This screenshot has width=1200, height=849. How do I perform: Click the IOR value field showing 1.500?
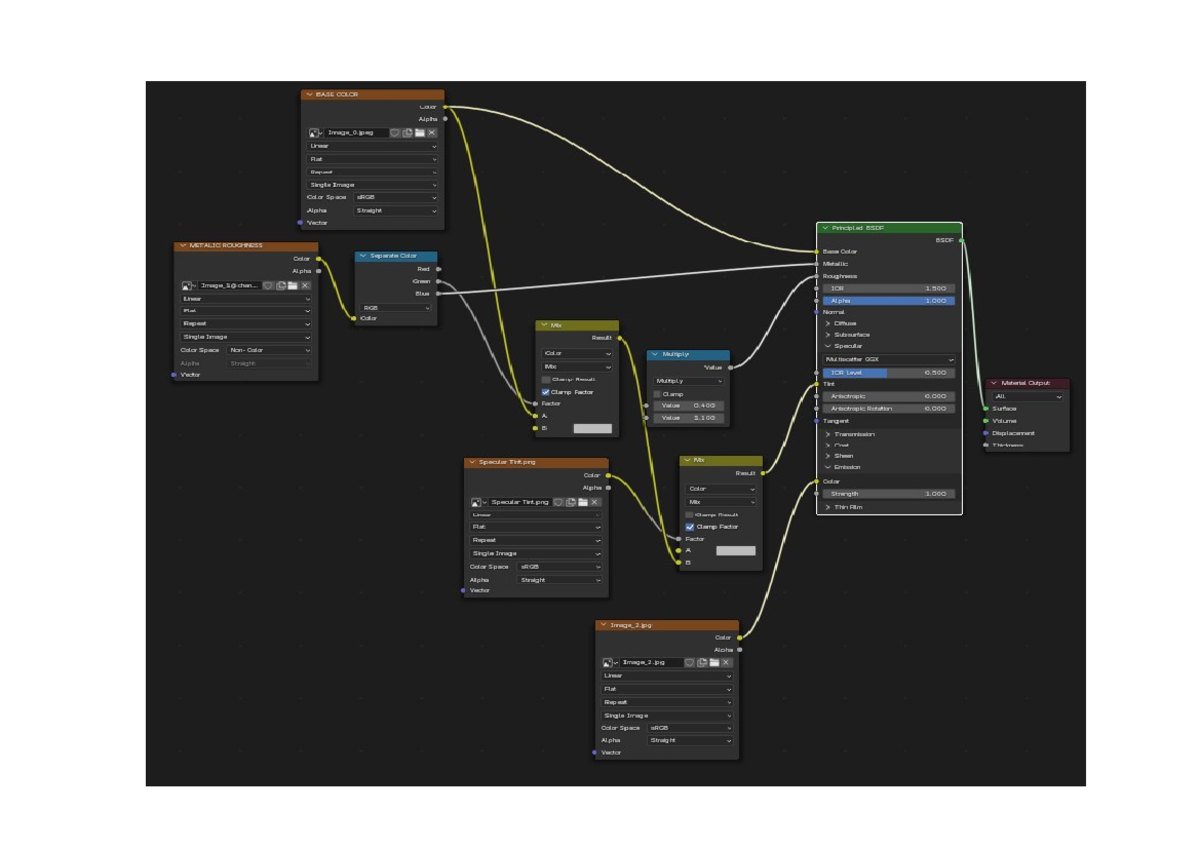889,288
